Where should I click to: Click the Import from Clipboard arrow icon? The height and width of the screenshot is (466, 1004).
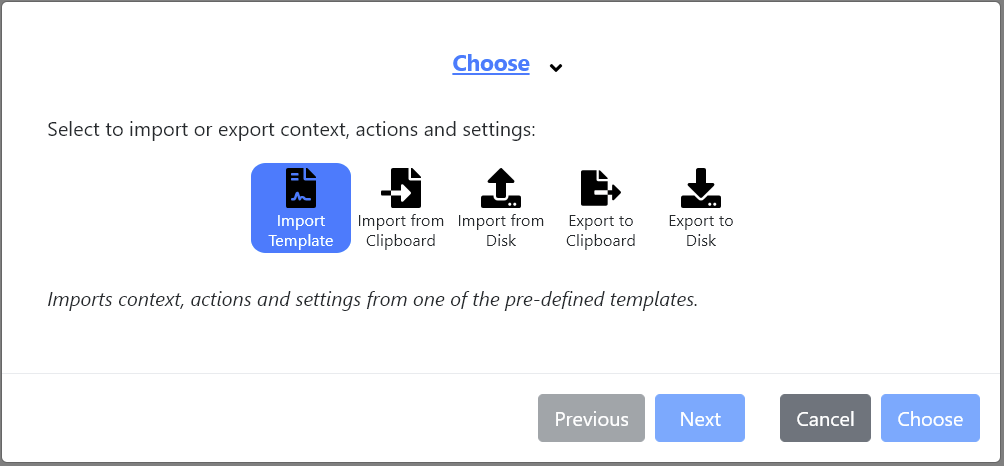pos(401,188)
